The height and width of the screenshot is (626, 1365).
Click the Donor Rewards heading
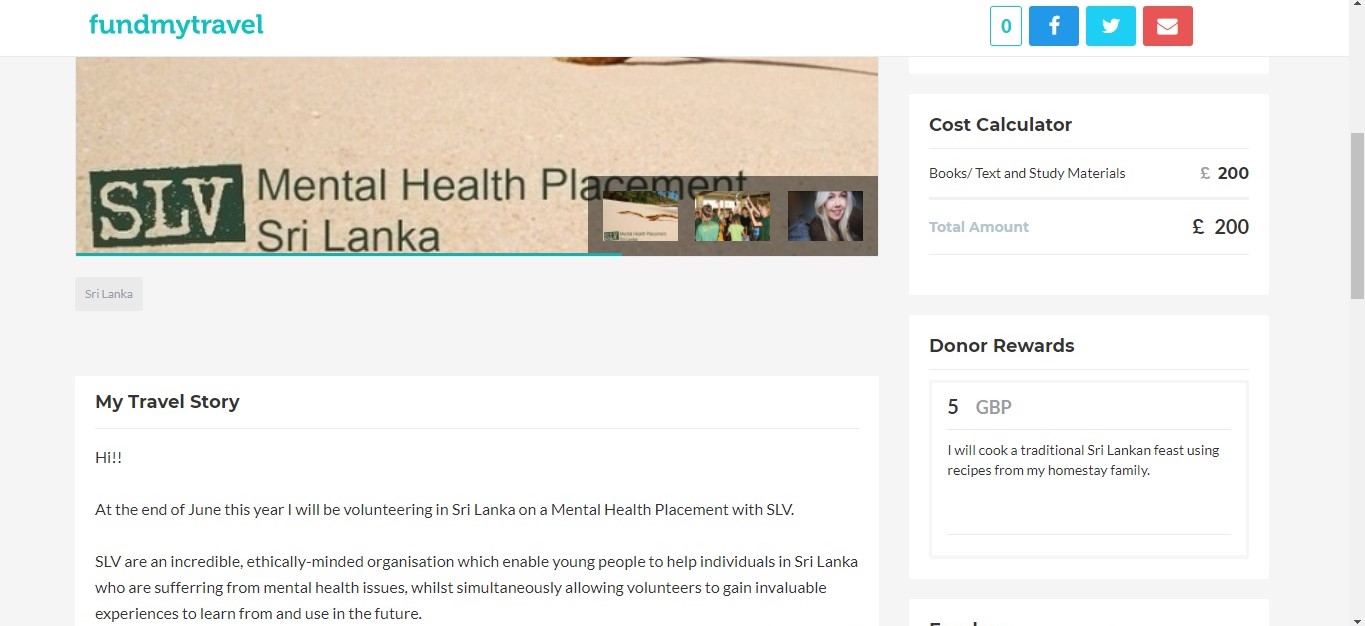click(1001, 346)
